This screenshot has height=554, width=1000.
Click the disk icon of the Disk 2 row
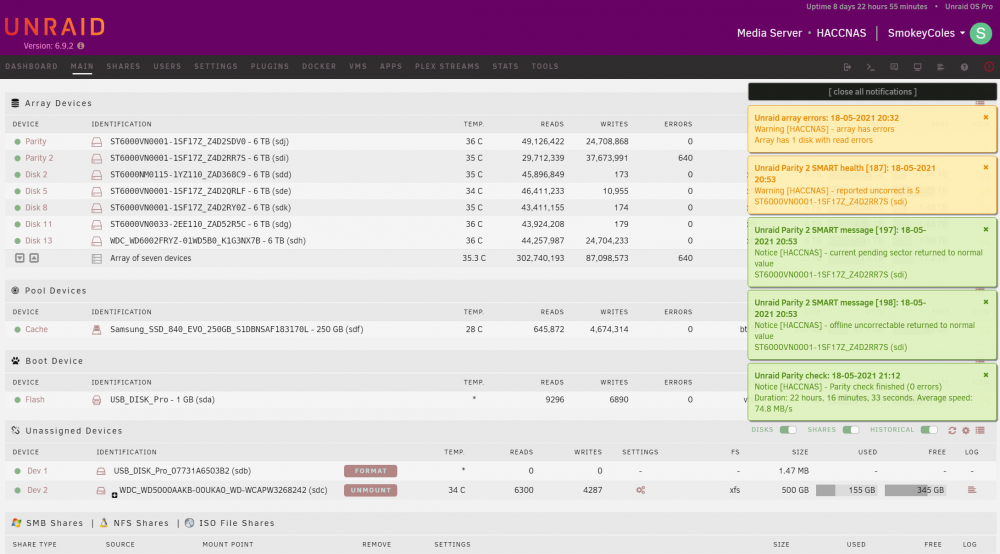point(96,175)
